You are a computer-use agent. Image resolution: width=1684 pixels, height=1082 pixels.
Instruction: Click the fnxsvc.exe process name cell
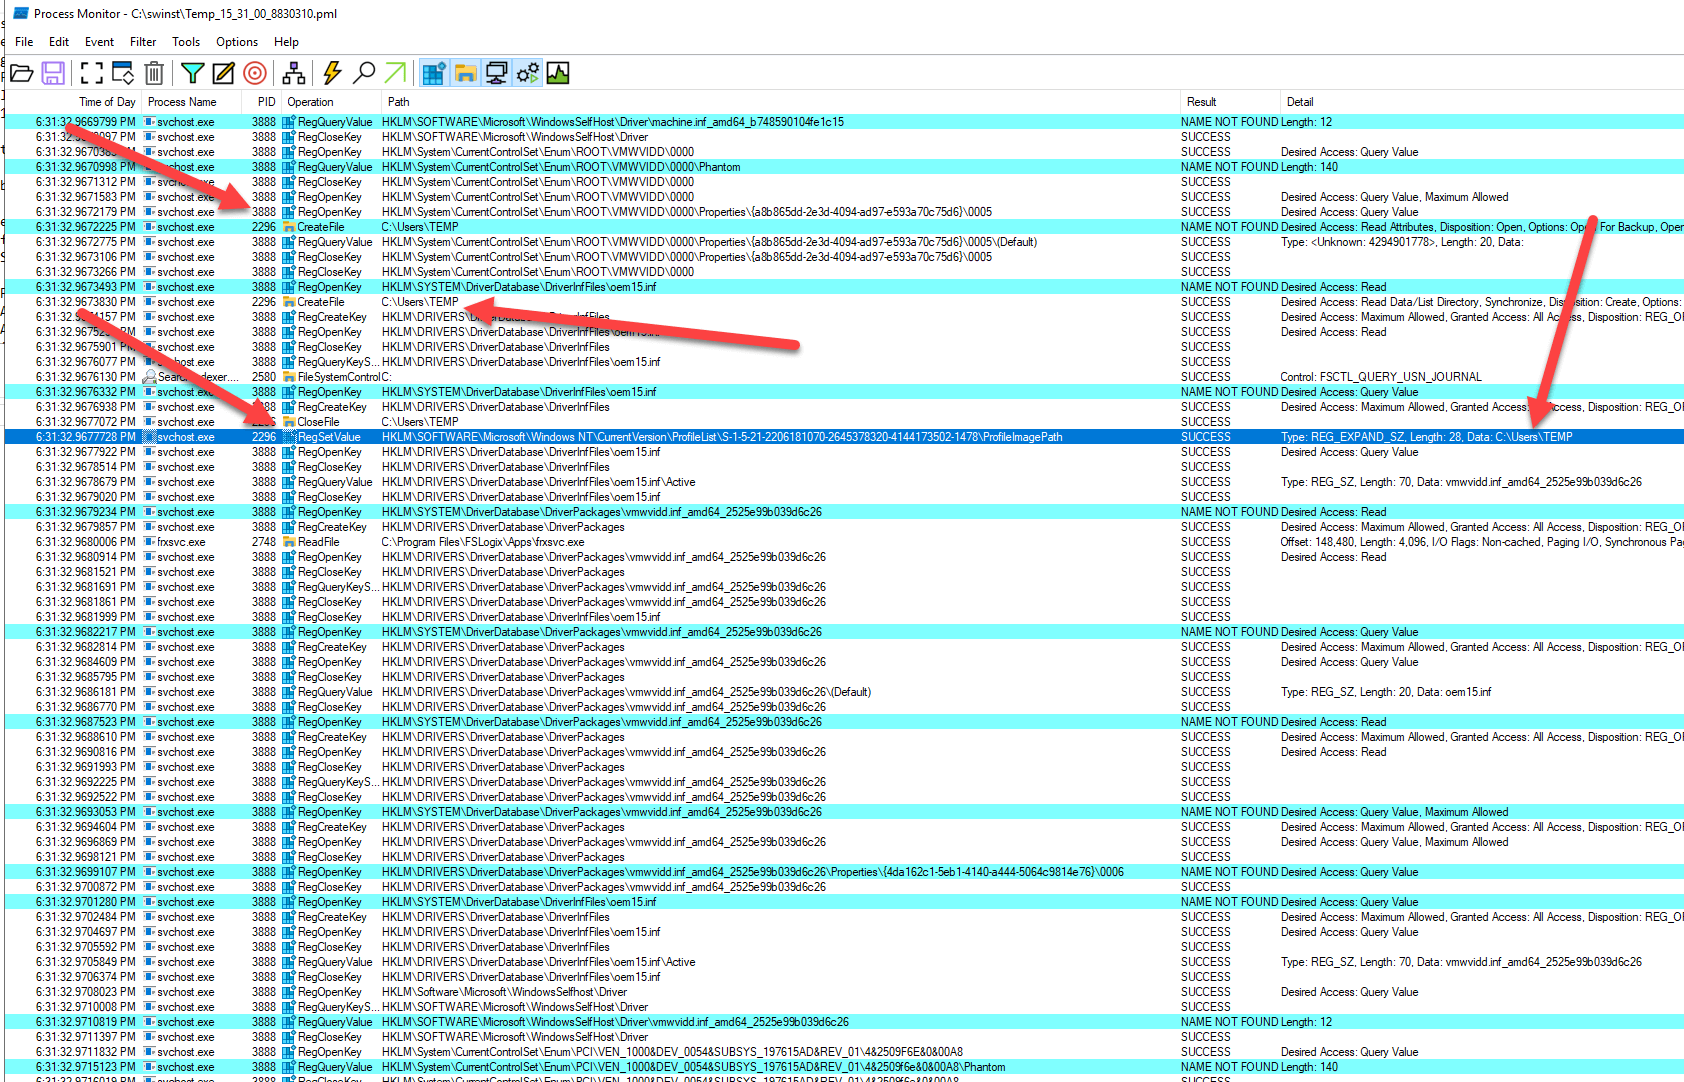click(x=181, y=542)
